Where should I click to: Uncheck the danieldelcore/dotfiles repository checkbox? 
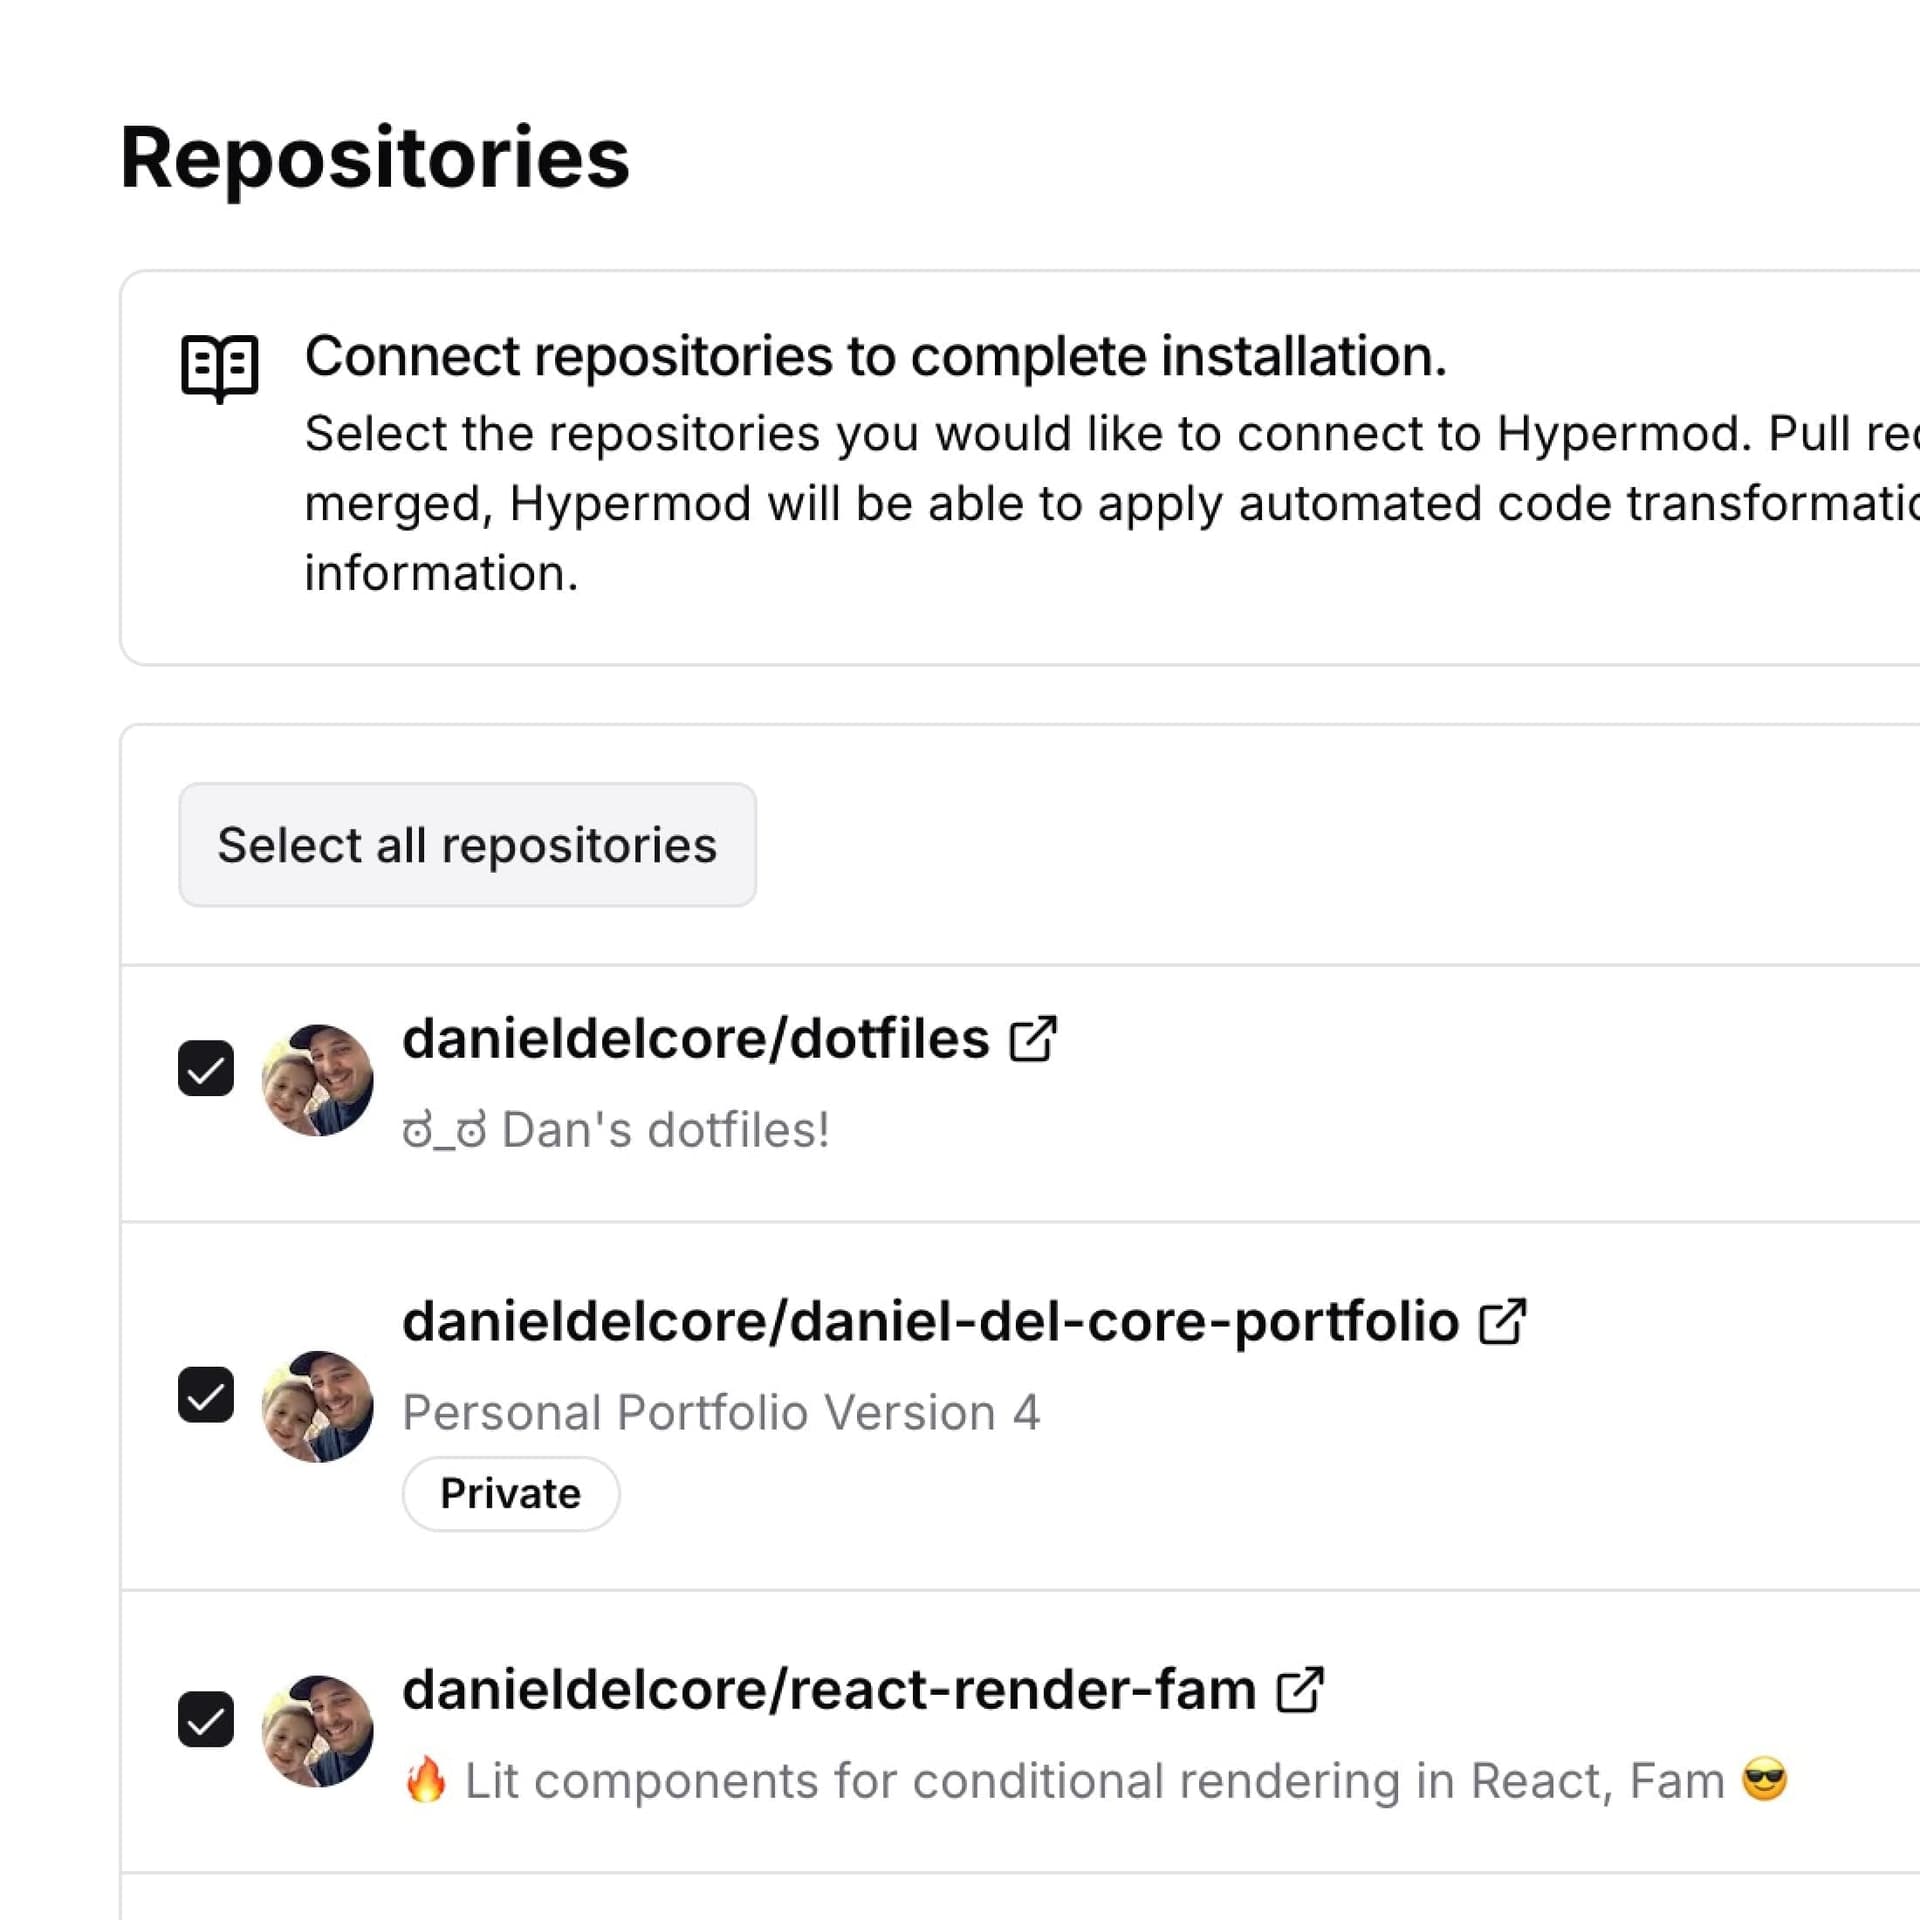pos(206,1069)
